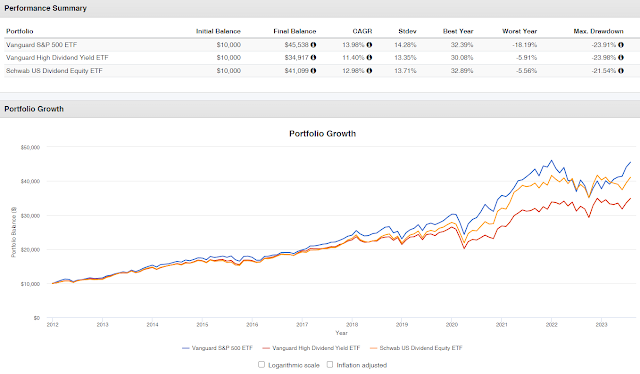Click the 2020 label on the year axis
Viewport: 640px width, 374px height.
tap(451, 325)
